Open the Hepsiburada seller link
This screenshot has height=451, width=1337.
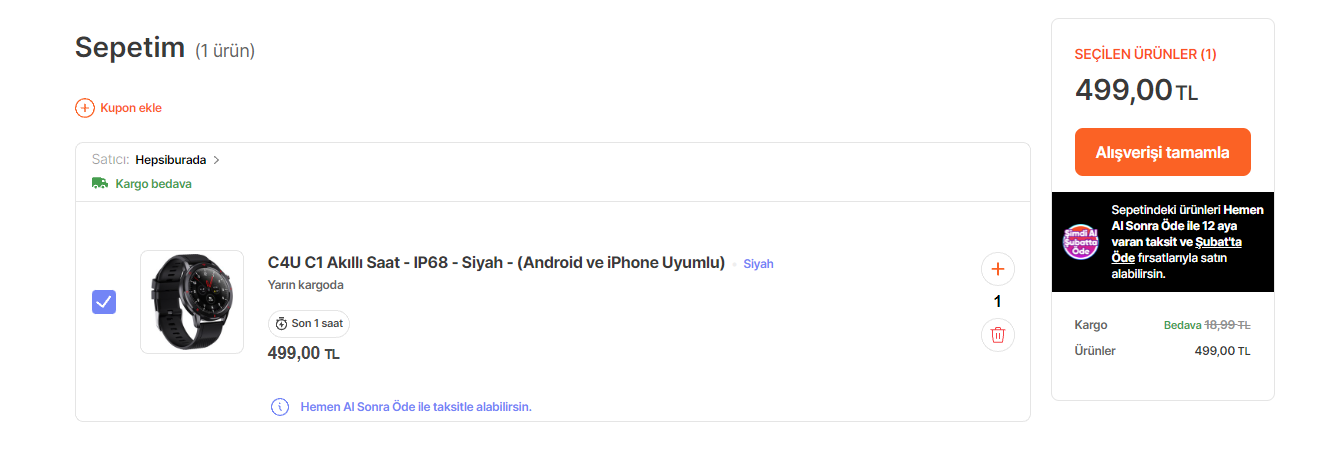(170, 159)
